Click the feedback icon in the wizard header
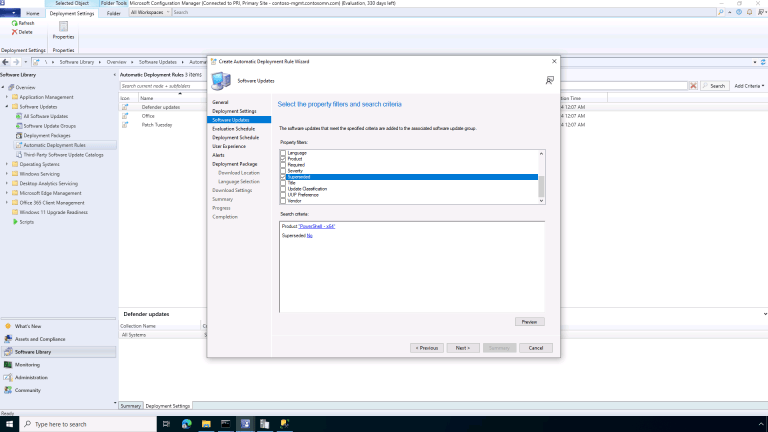The image size is (768, 432). (550, 80)
